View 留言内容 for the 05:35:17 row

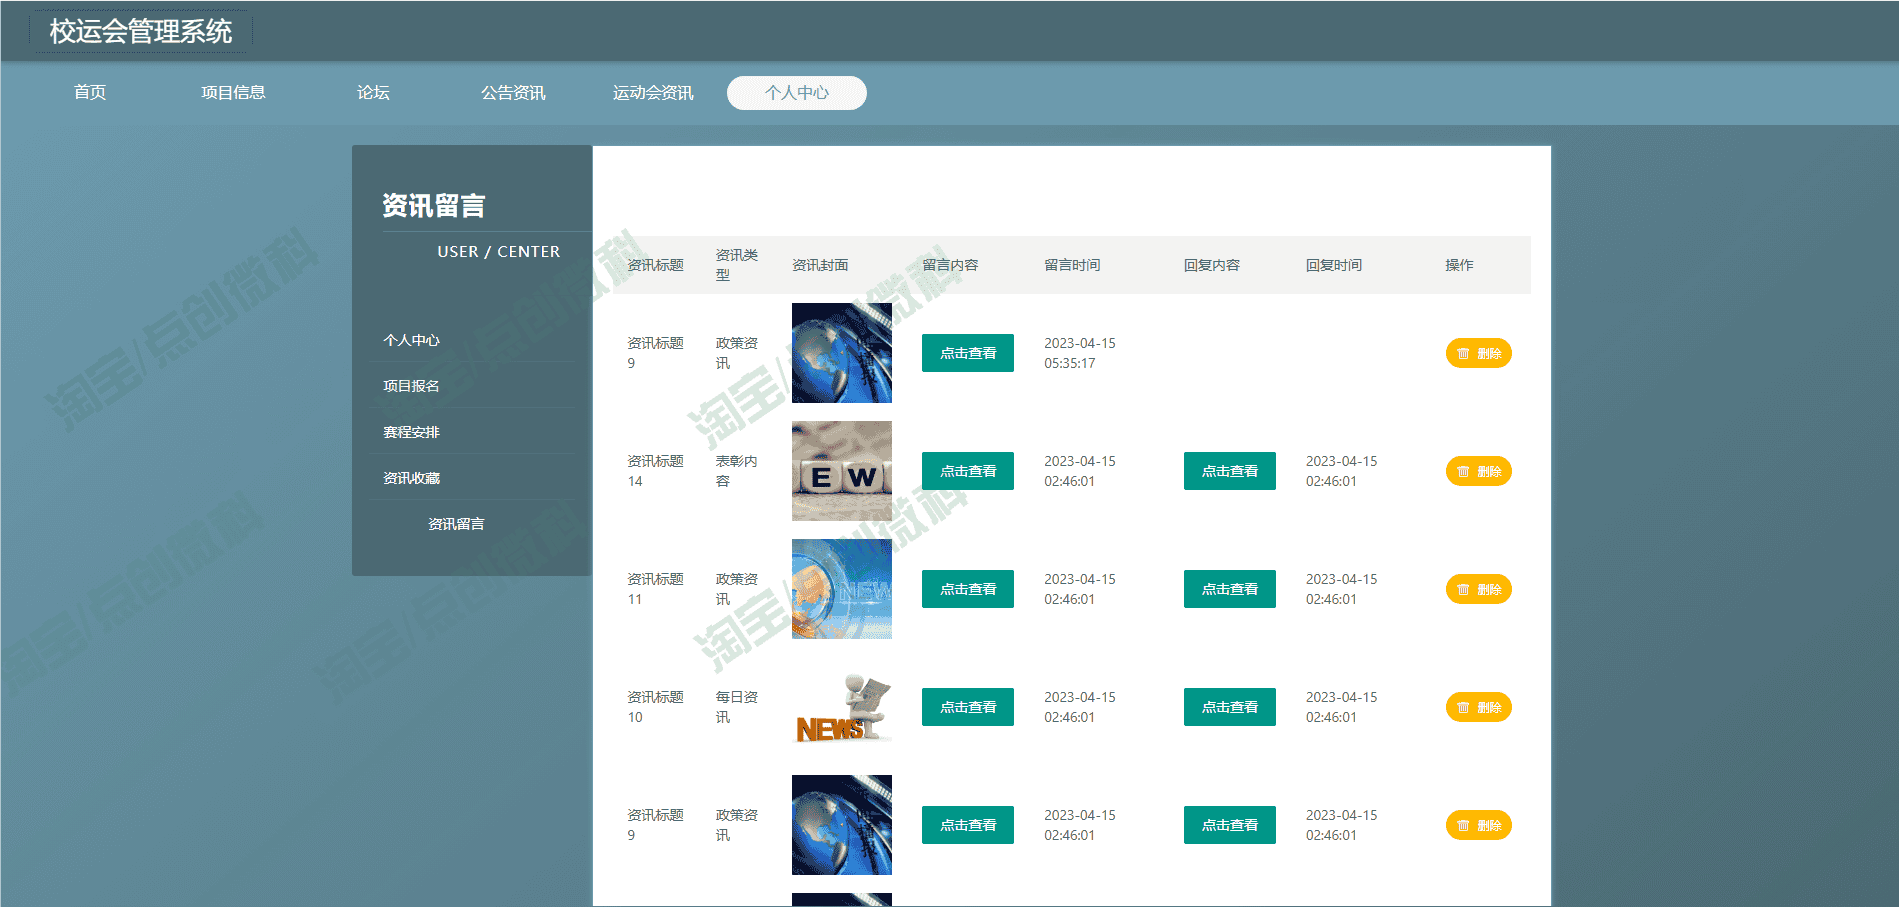[x=968, y=353]
